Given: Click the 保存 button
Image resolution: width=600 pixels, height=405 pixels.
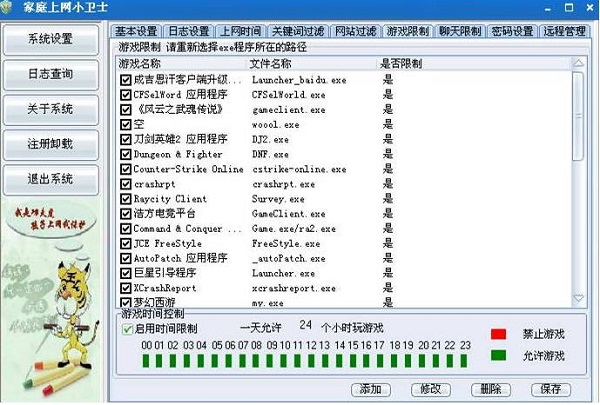Looking at the screenshot, I should point(551,390).
